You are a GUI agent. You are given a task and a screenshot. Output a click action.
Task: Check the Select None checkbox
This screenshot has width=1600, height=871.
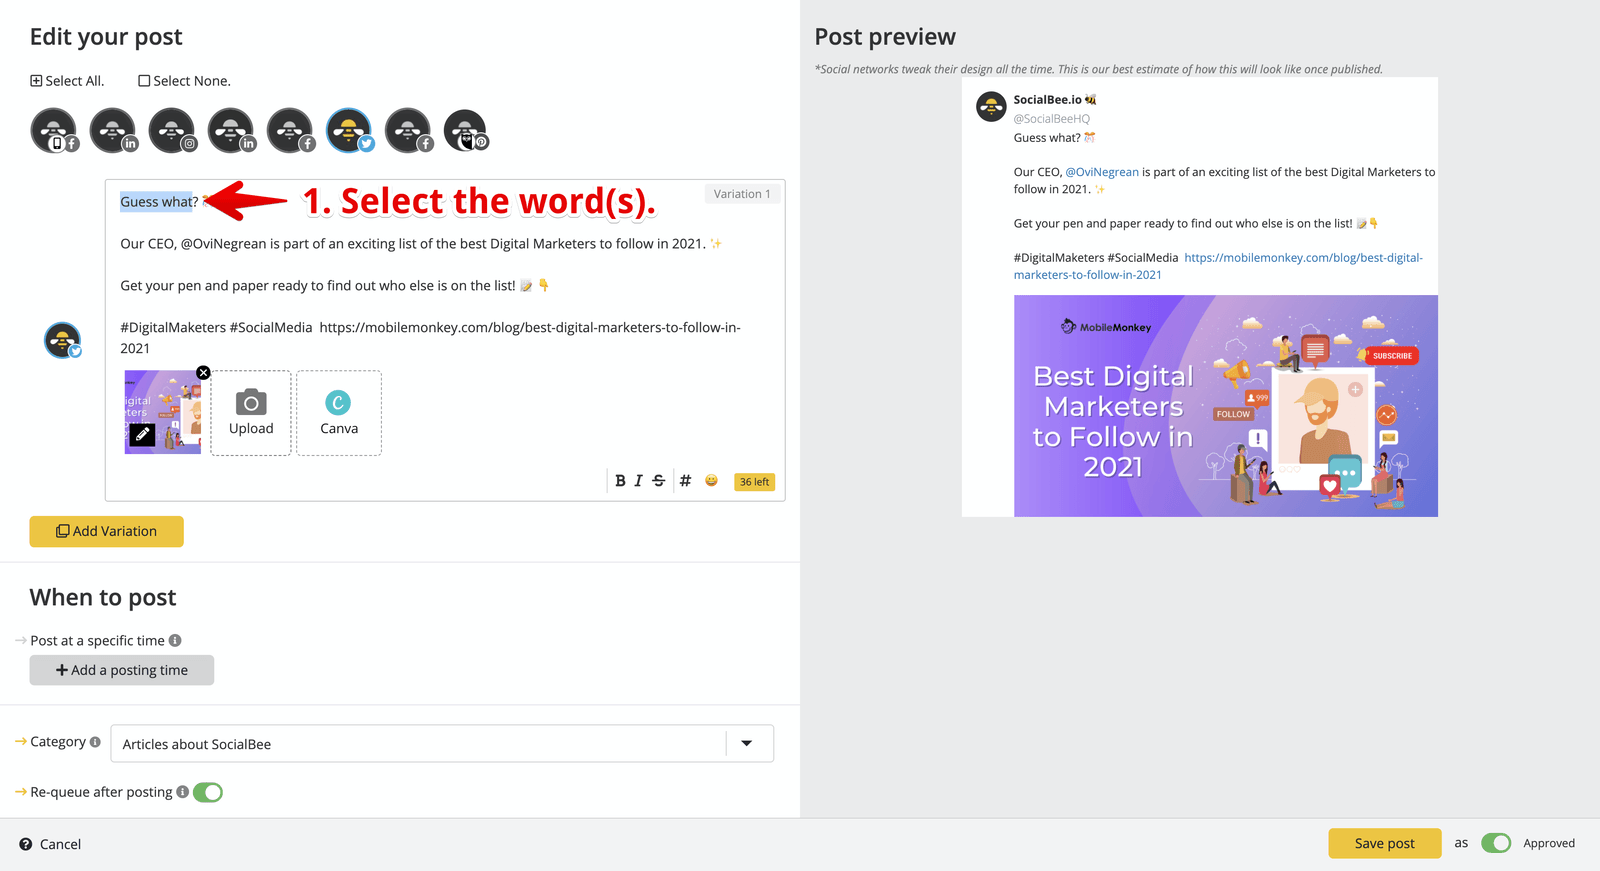click(144, 80)
